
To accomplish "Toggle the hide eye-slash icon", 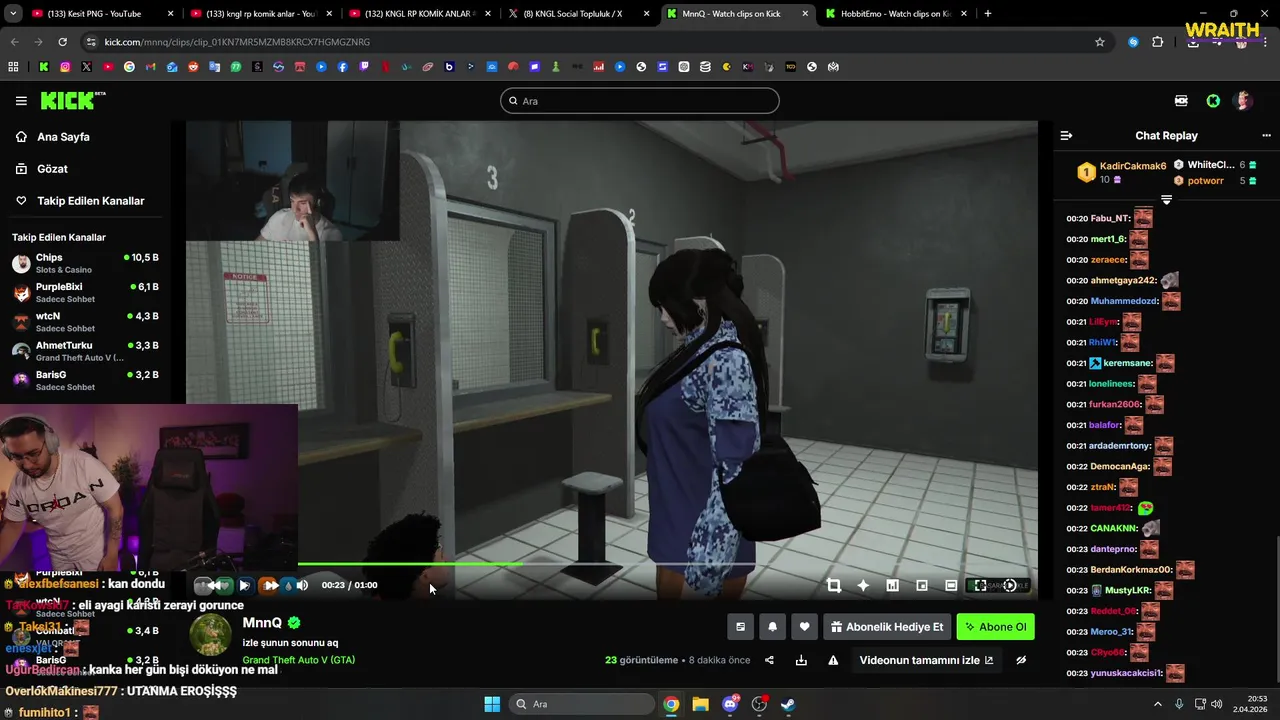I will point(1021,660).
